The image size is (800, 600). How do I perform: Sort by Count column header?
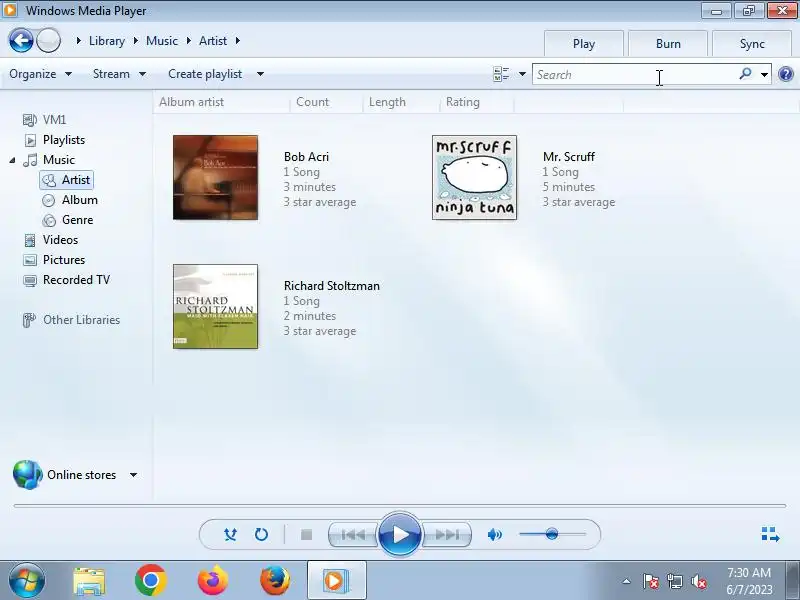point(327,102)
